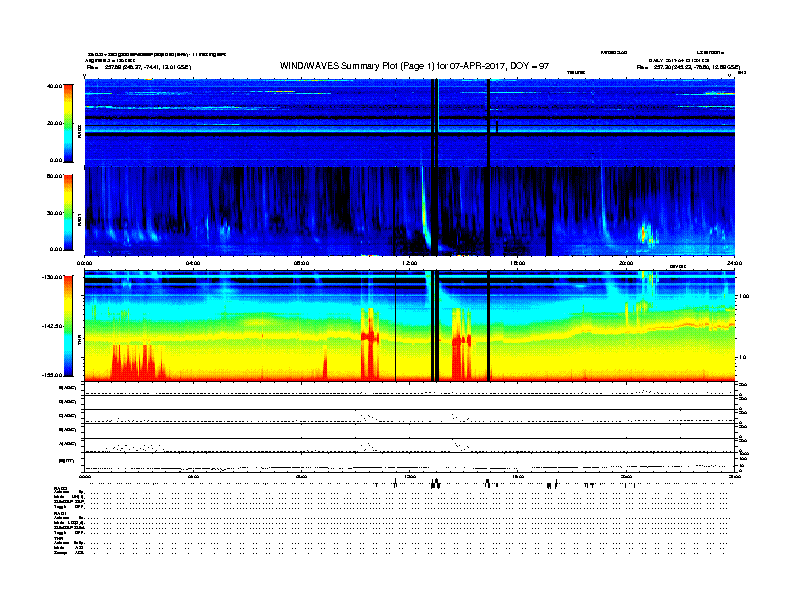Click the RAD2 heading in the bottom status block
Screen dimensions: 792x612
point(60,489)
